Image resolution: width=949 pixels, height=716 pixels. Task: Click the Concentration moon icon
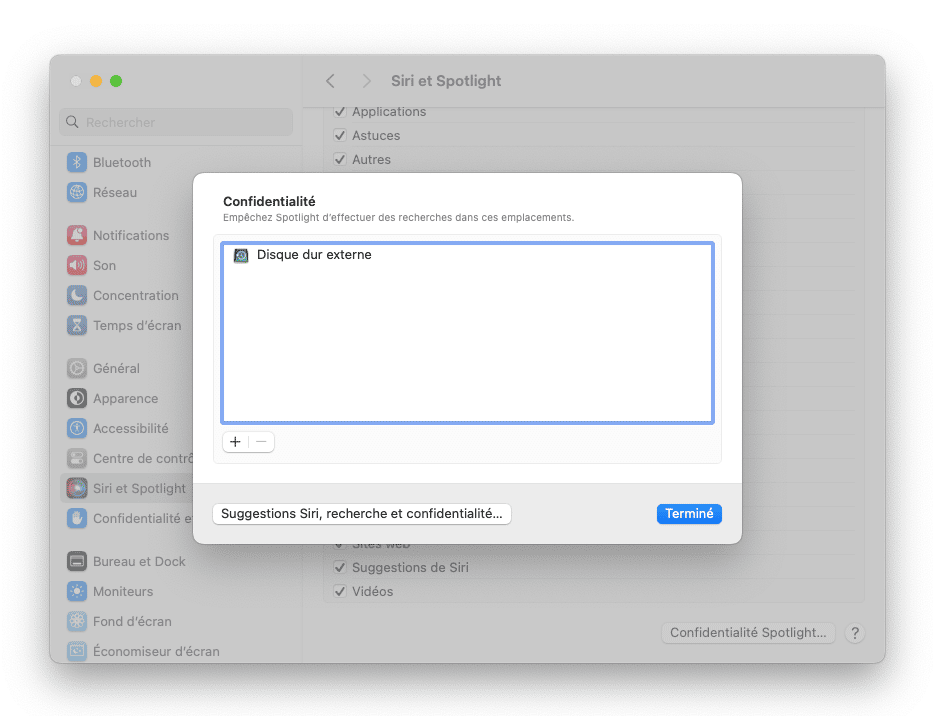click(x=77, y=295)
